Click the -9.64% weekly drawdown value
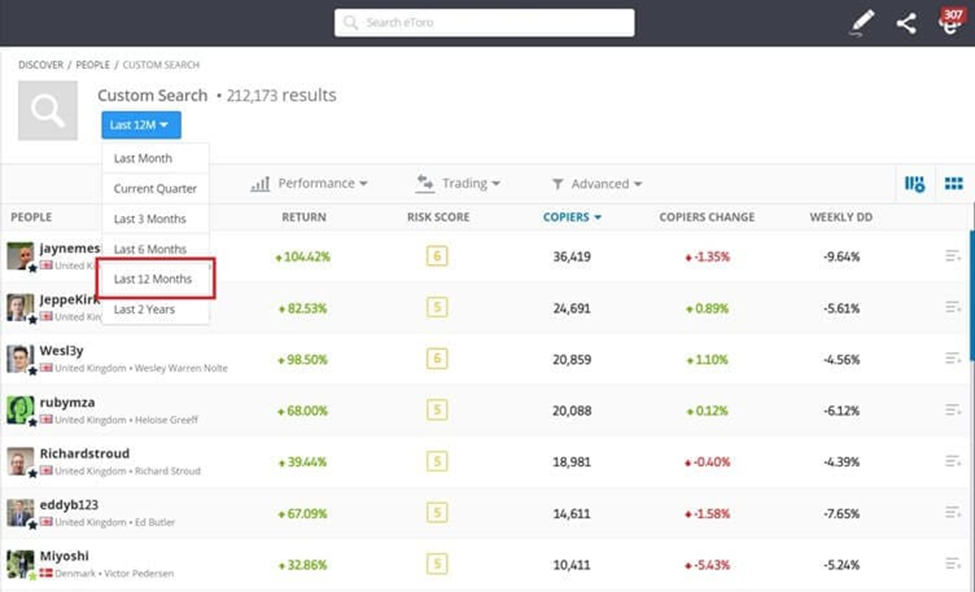The height and width of the screenshot is (592, 975). [x=841, y=257]
